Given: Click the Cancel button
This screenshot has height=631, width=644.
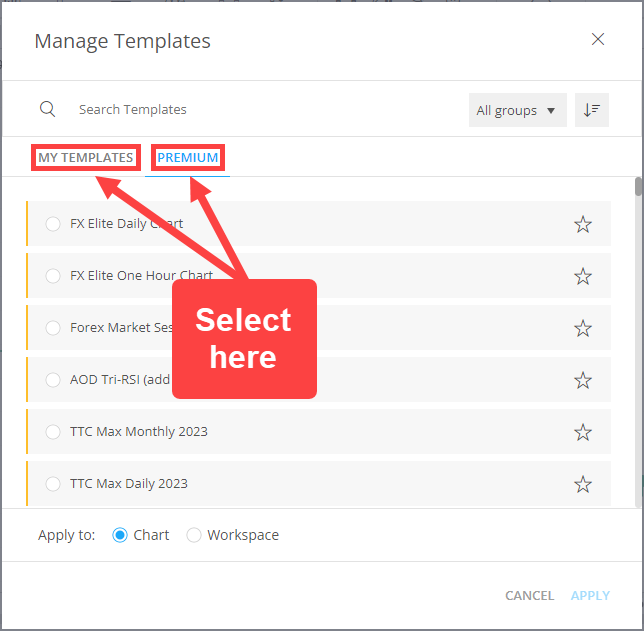Looking at the screenshot, I should (529, 595).
